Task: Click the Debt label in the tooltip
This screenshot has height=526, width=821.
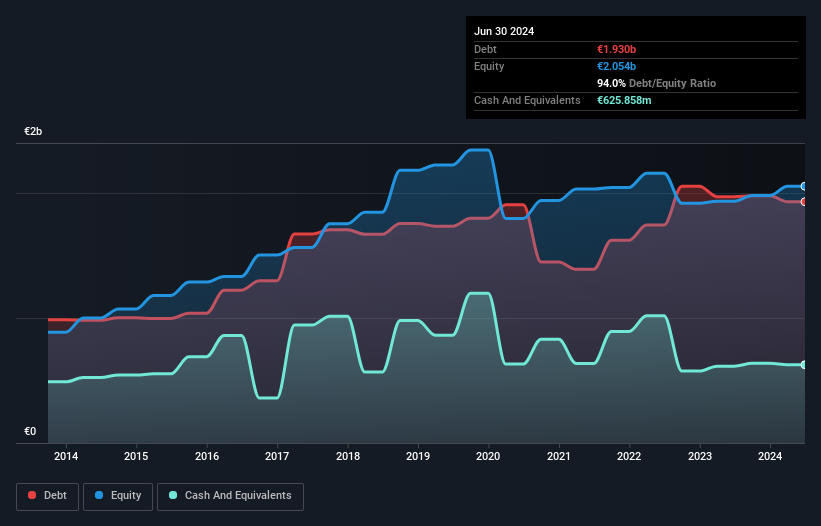Action: click(485, 49)
